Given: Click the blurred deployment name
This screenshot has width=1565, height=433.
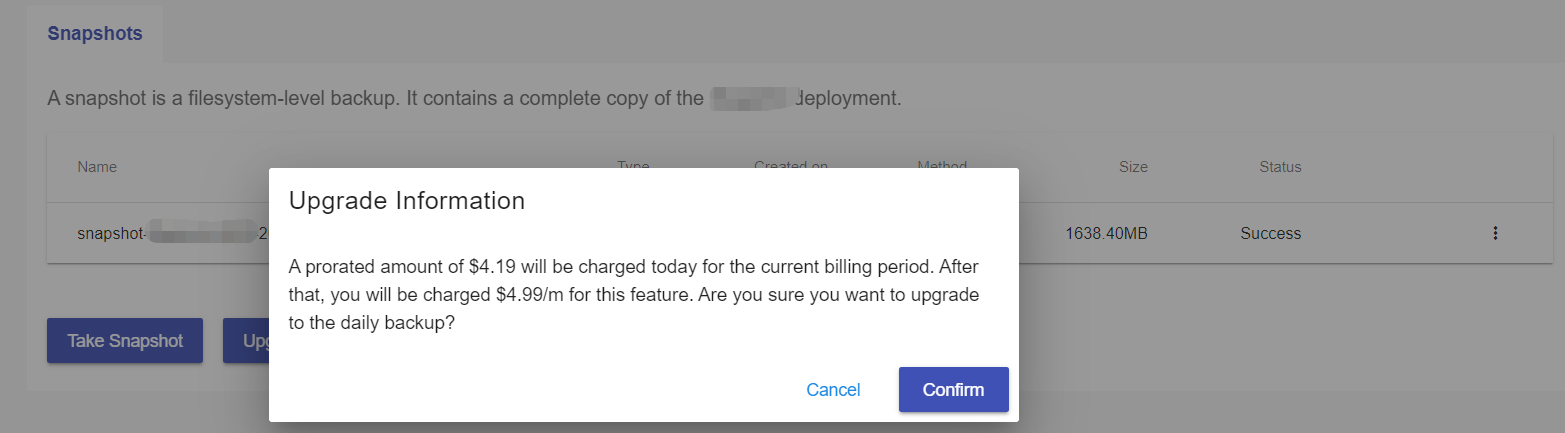Looking at the screenshot, I should (751, 99).
